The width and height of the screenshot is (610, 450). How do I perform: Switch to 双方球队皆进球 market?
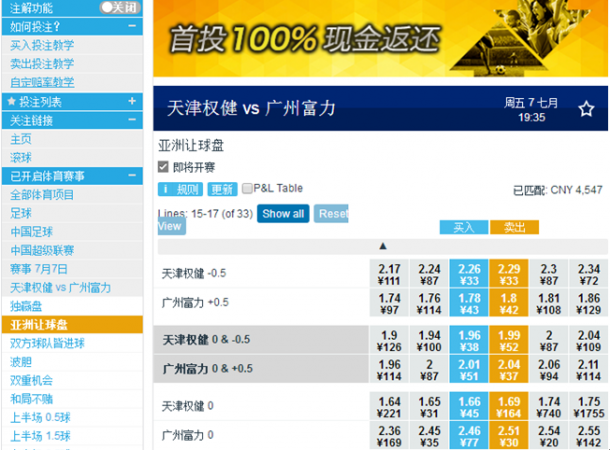point(47,343)
